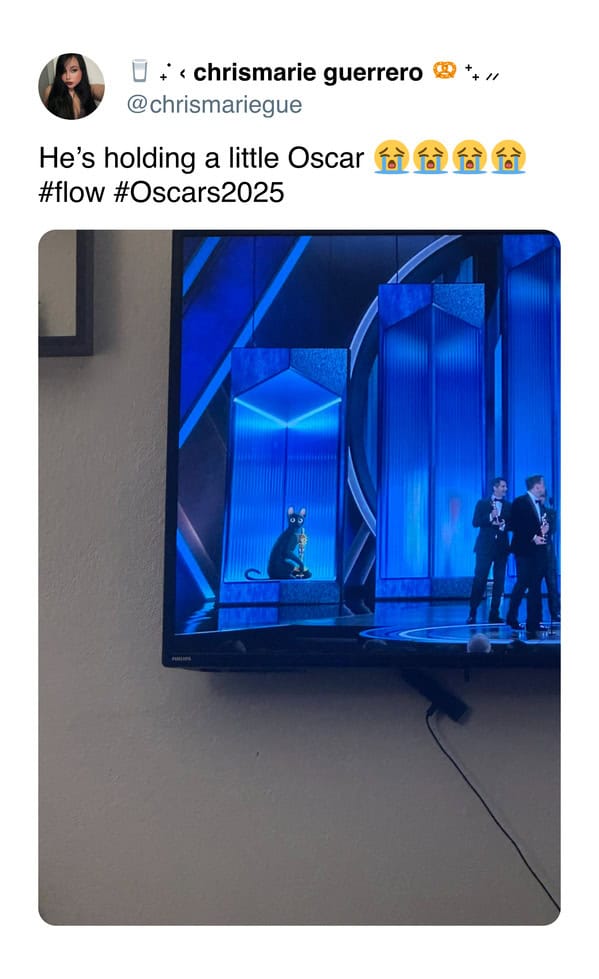Open the #Oscars2025 hashtag
This screenshot has width=599, height=979.
point(199,192)
